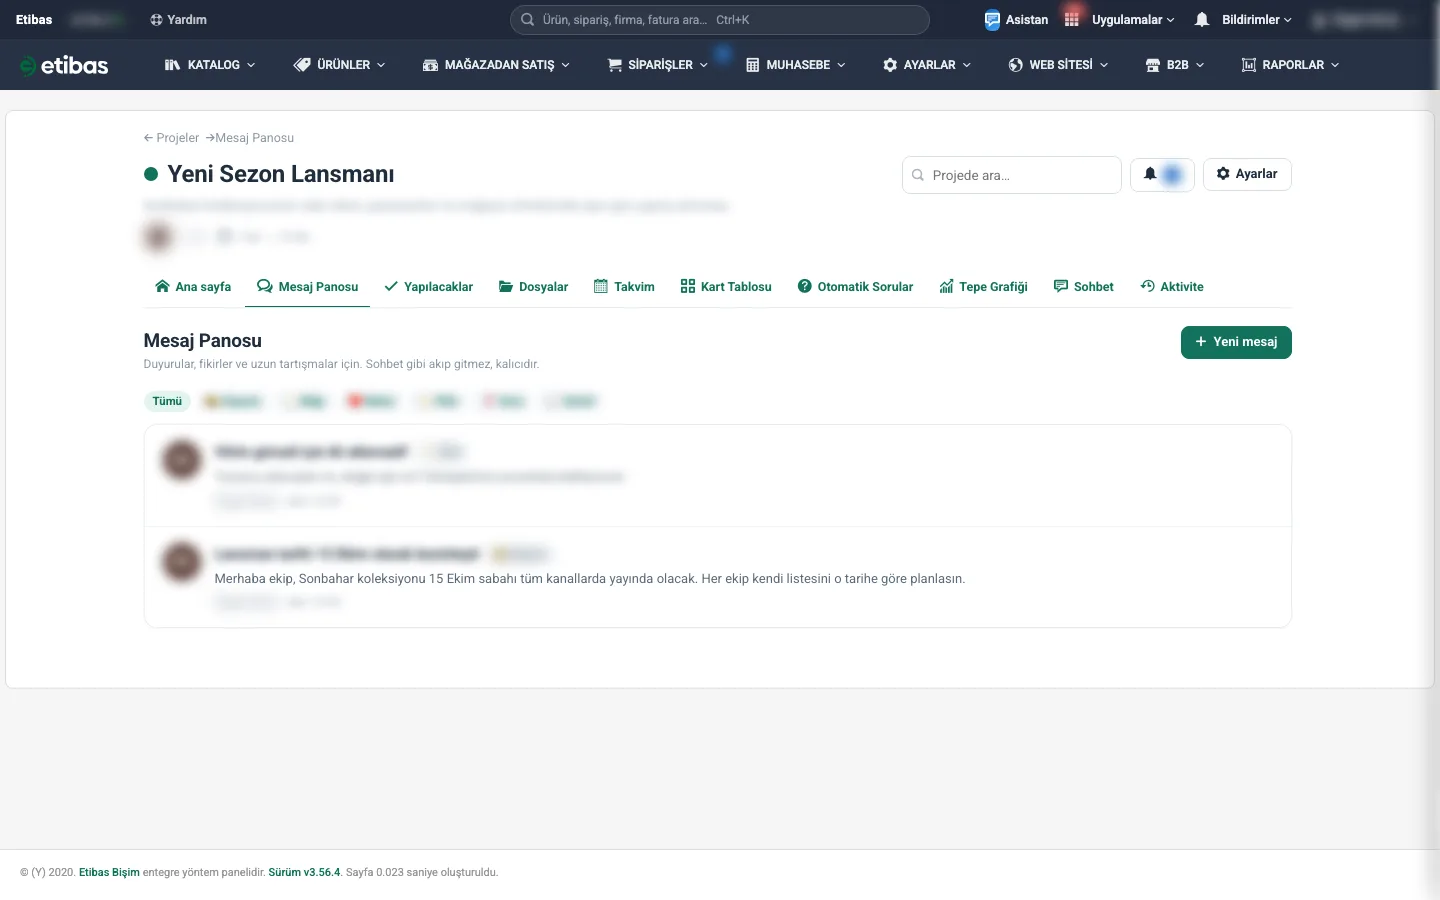Focus the global Ürün, sipariş search box
This screenshot has height=900, width=1440.
[x=720, y=20]
